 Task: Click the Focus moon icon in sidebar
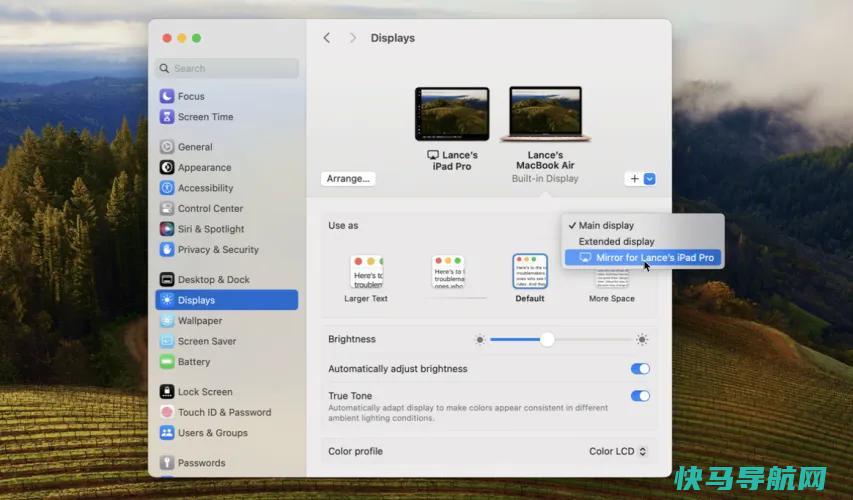tap(167, 96)
